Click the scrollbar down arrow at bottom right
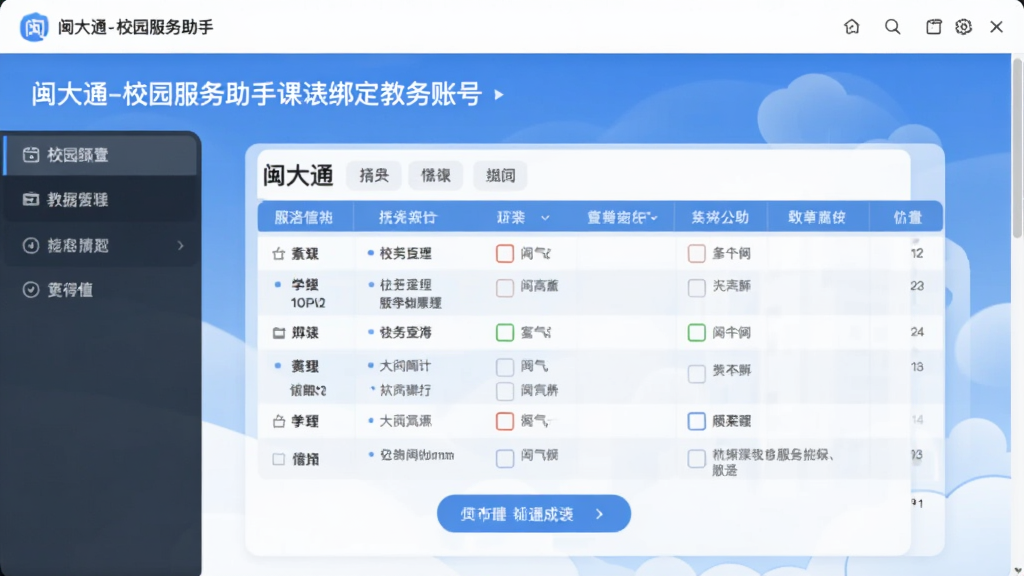Viewport: 1024px width, 576px height. click(1017, 570)
